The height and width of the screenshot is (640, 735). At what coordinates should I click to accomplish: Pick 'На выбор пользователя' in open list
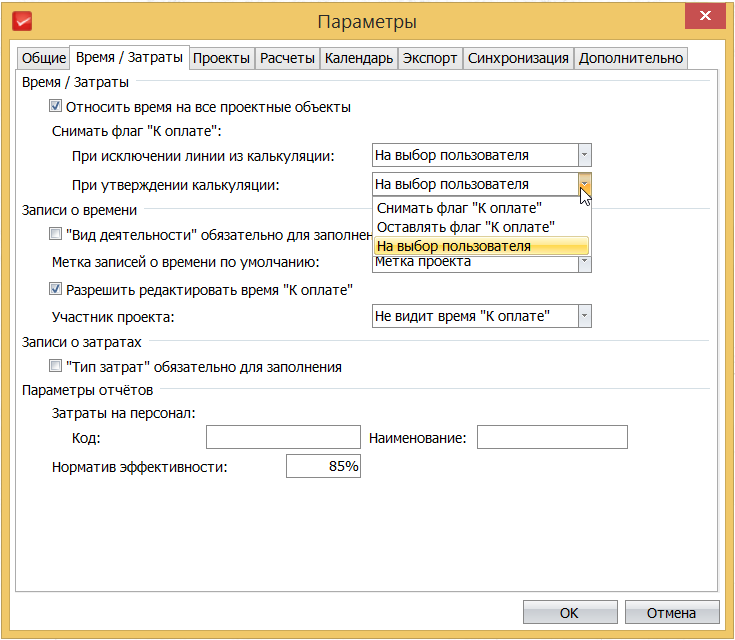453,246
